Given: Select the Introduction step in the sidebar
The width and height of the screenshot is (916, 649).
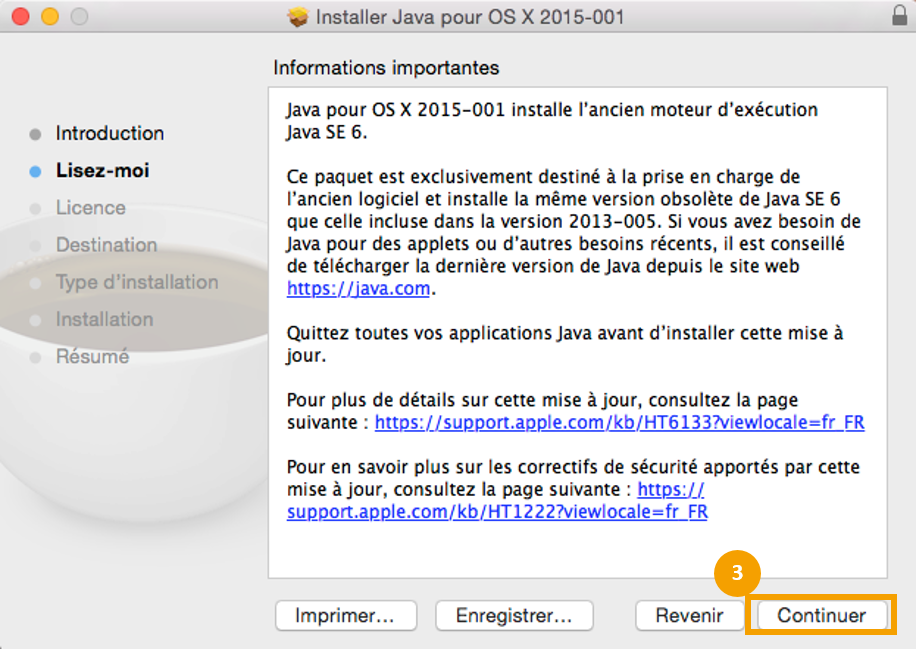Looking at the screenshot, I should [109, 133].
